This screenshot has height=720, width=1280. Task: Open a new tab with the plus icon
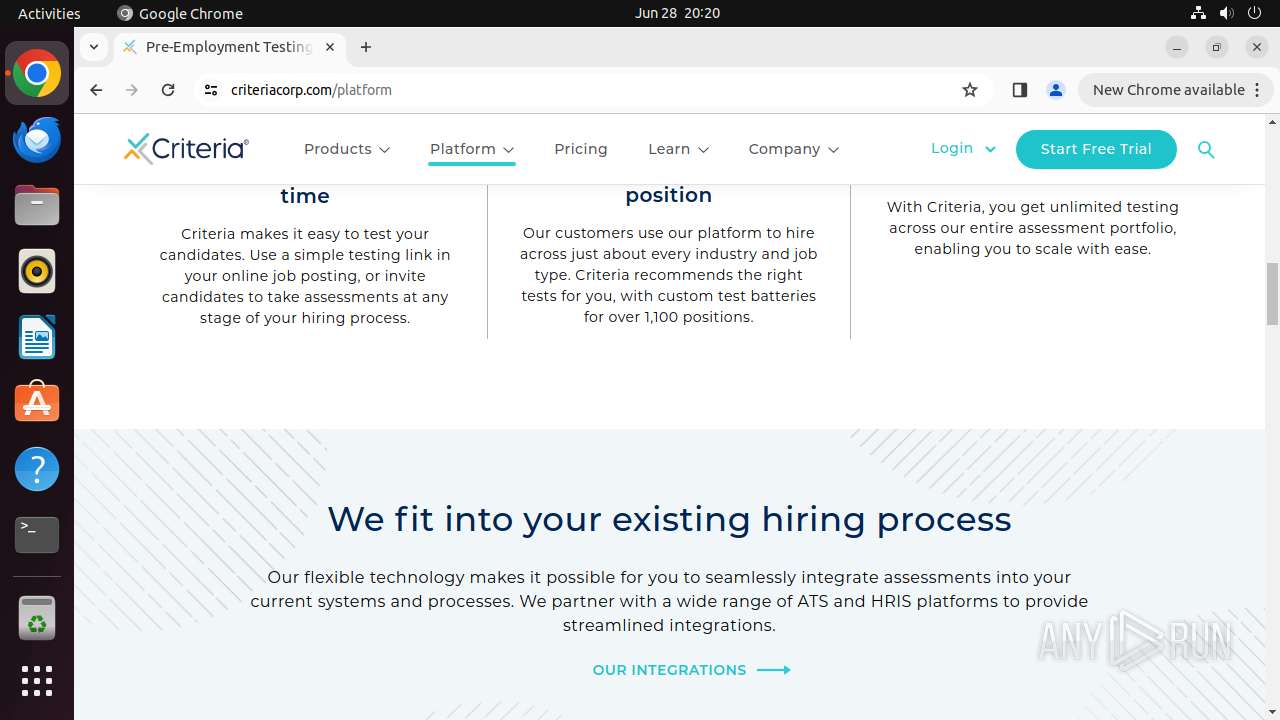tap(366, 47)
